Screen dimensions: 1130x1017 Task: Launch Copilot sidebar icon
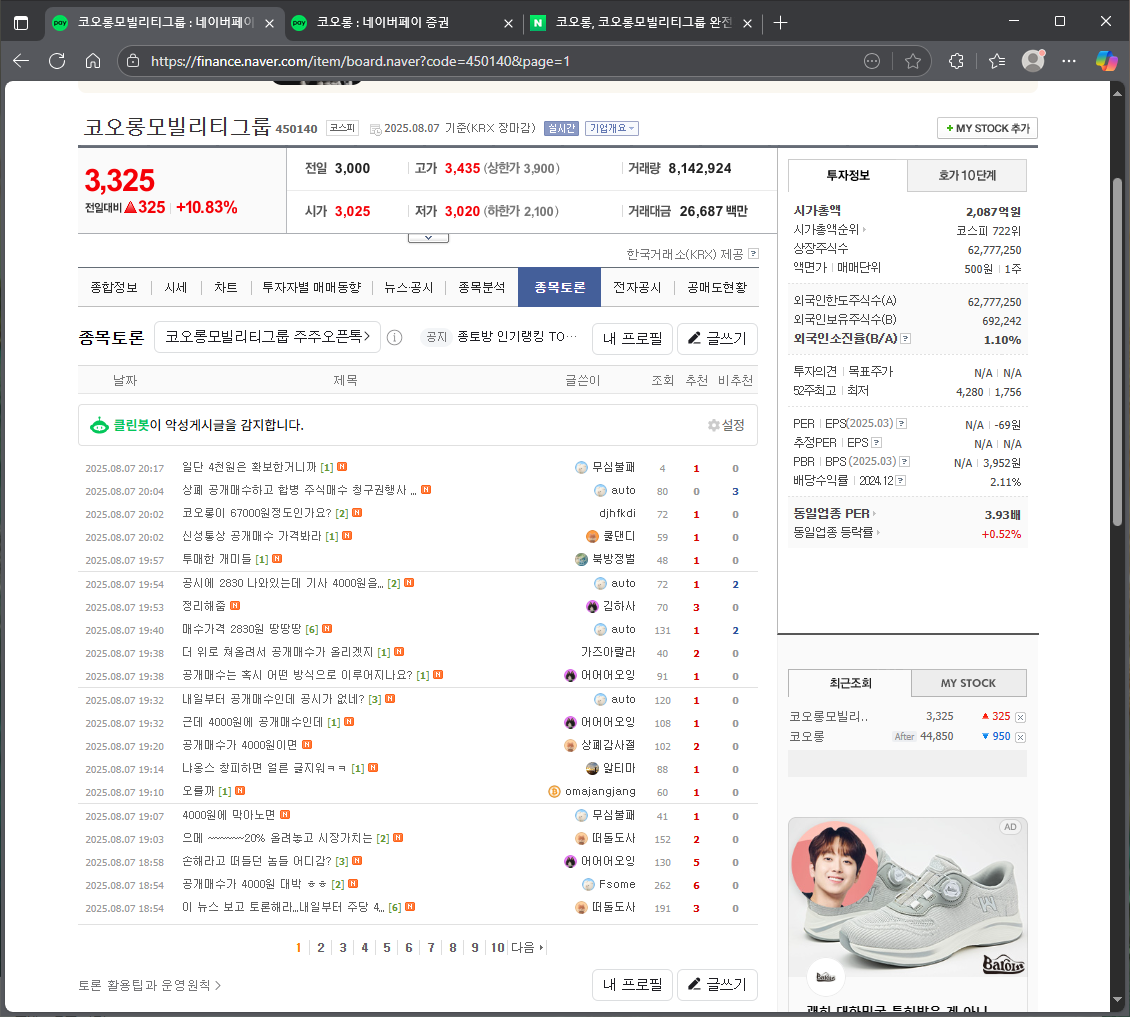[x=1106, y=61]
